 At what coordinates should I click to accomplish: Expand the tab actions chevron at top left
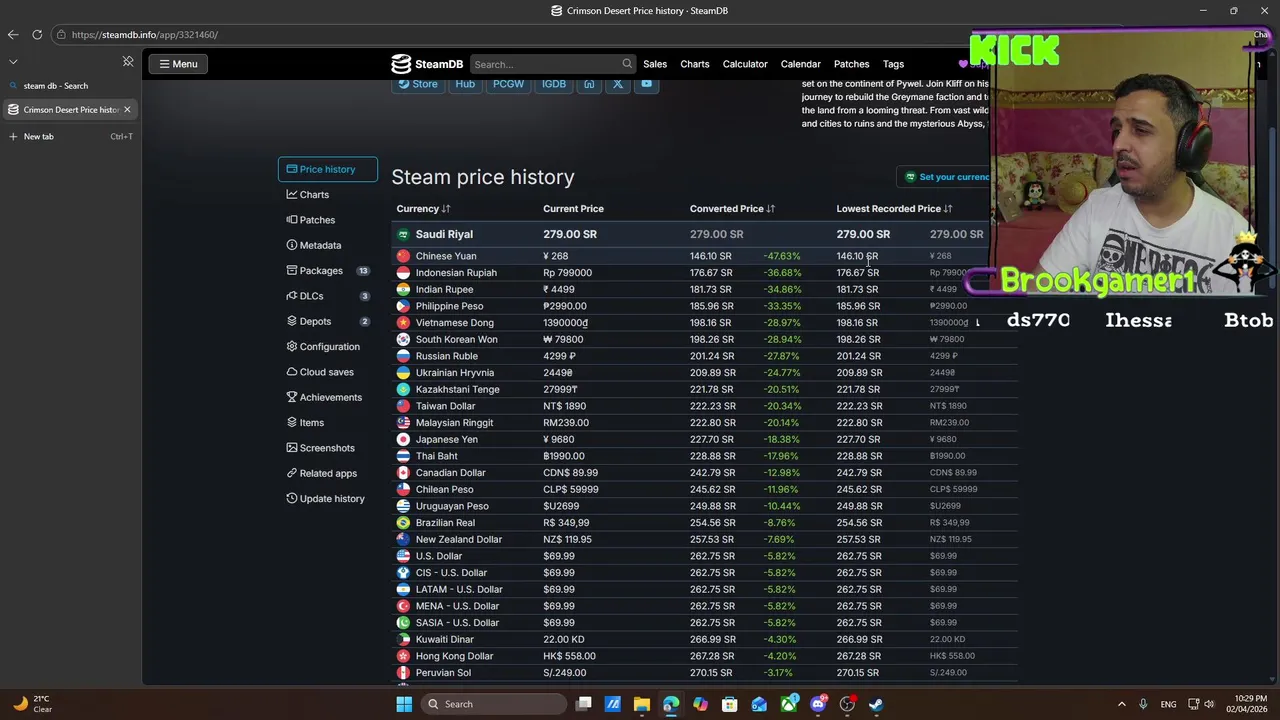(13, 62)
